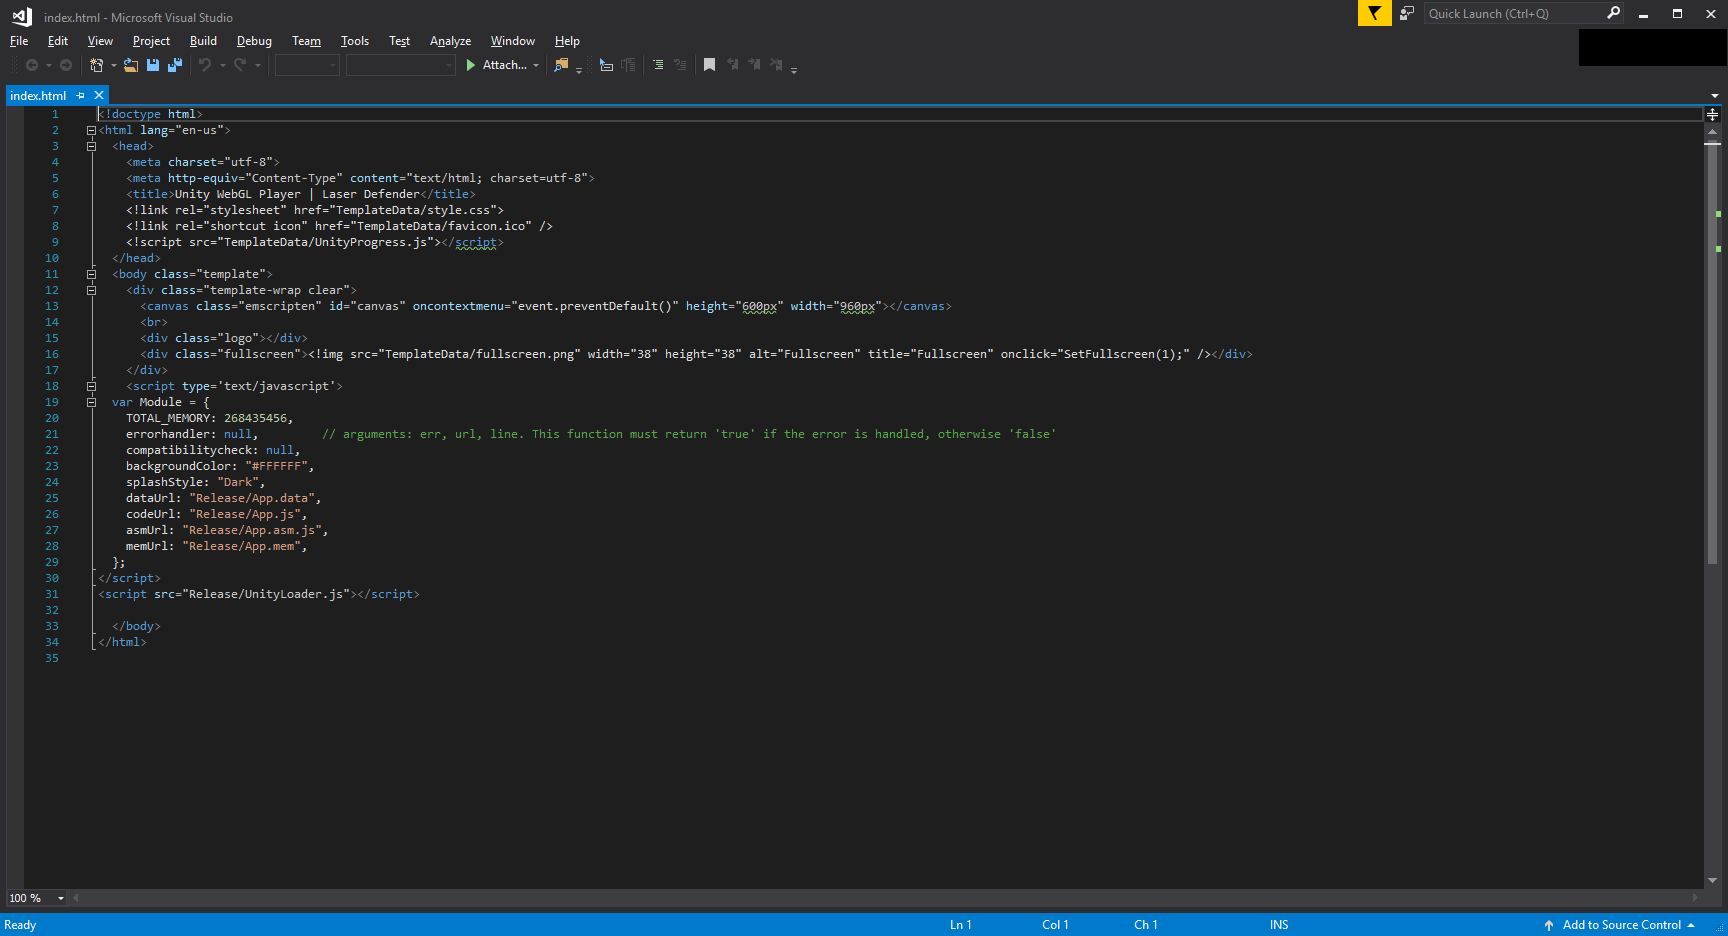The height and width of the screenshot is (936, 1728).
Task: Toggle pin on the index.html tab
Action: (x=81, y=96)
